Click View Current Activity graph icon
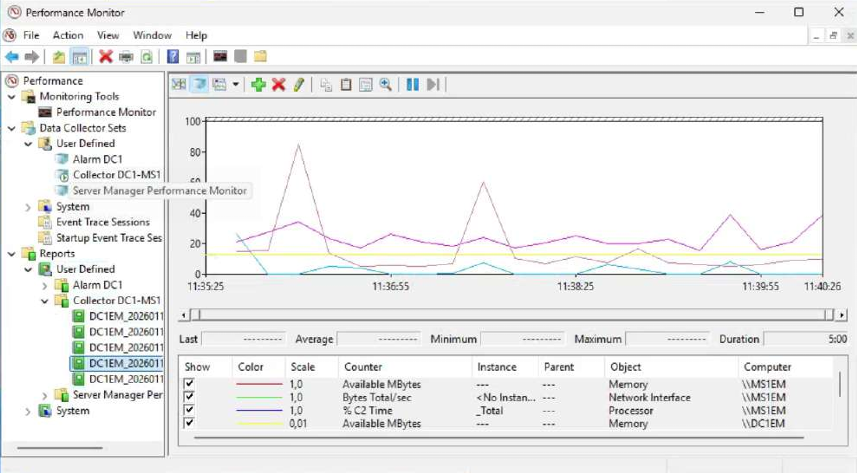 179,84
